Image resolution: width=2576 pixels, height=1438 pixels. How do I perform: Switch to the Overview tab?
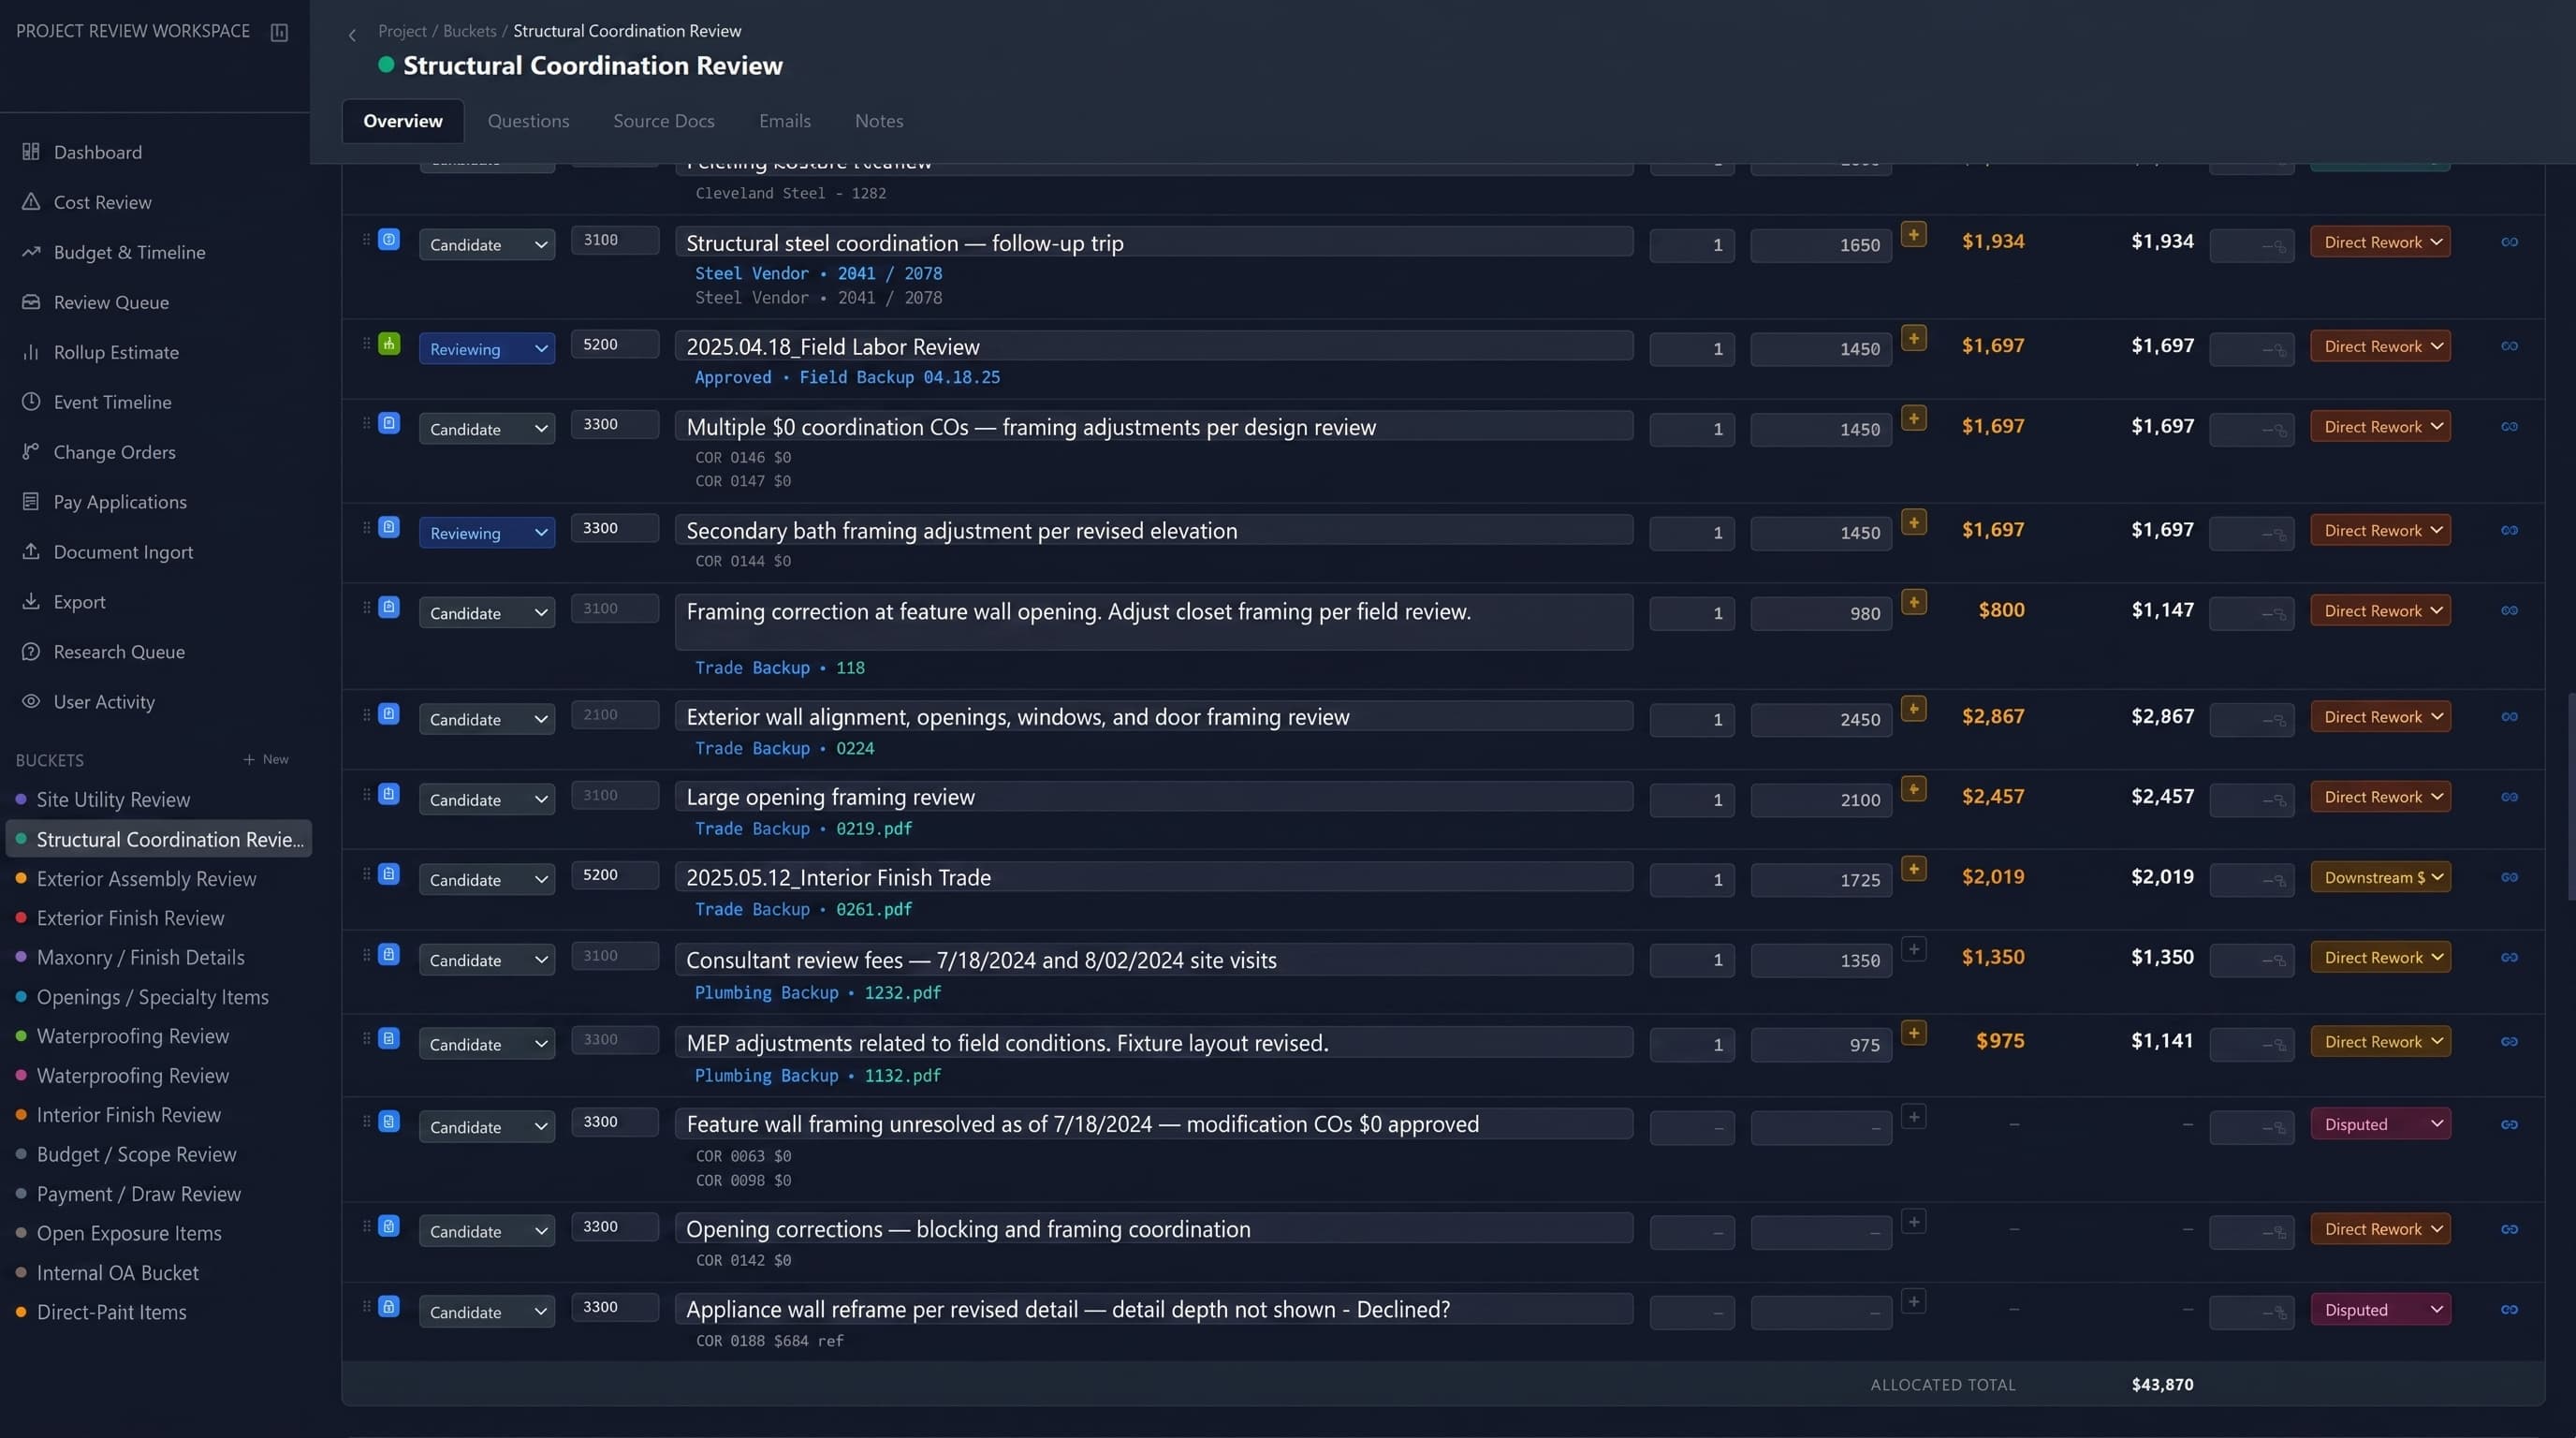[x=403, y=121]
